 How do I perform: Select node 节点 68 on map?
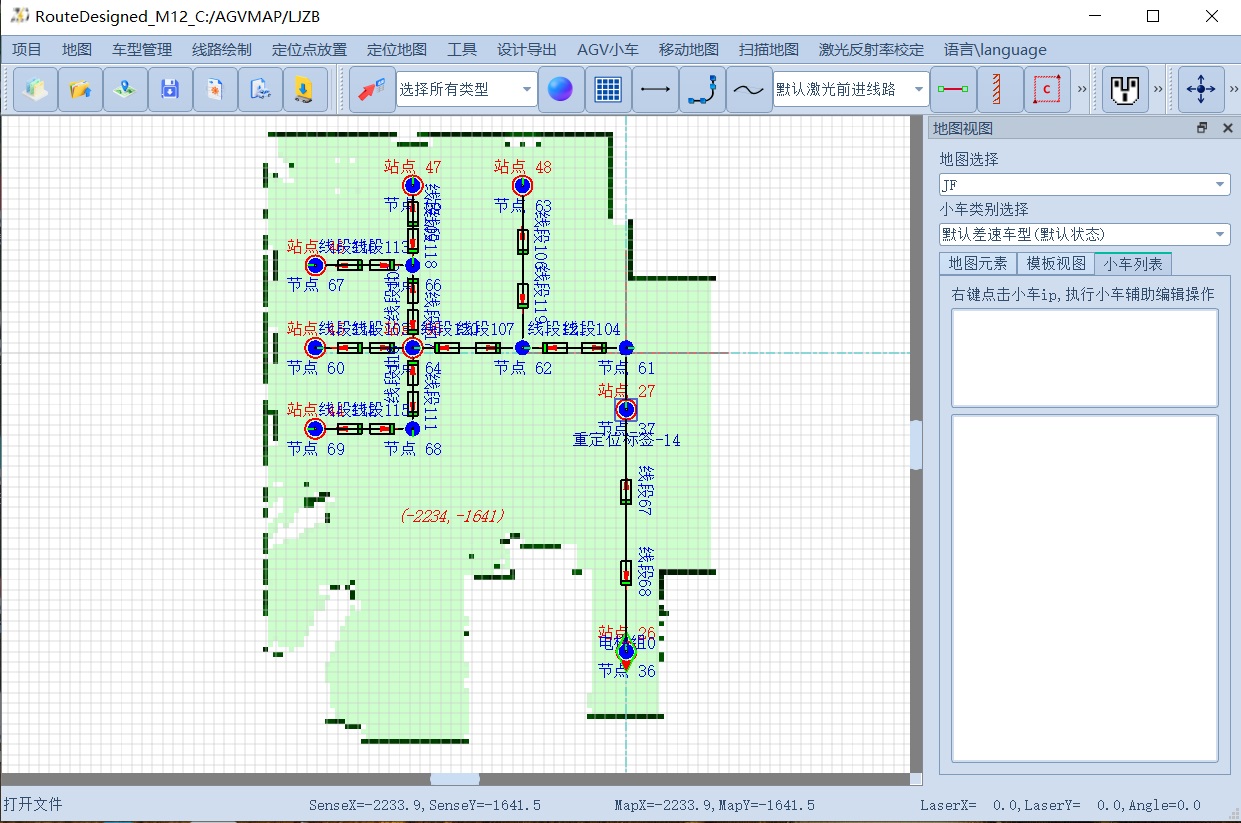click(x=412, y=429)
